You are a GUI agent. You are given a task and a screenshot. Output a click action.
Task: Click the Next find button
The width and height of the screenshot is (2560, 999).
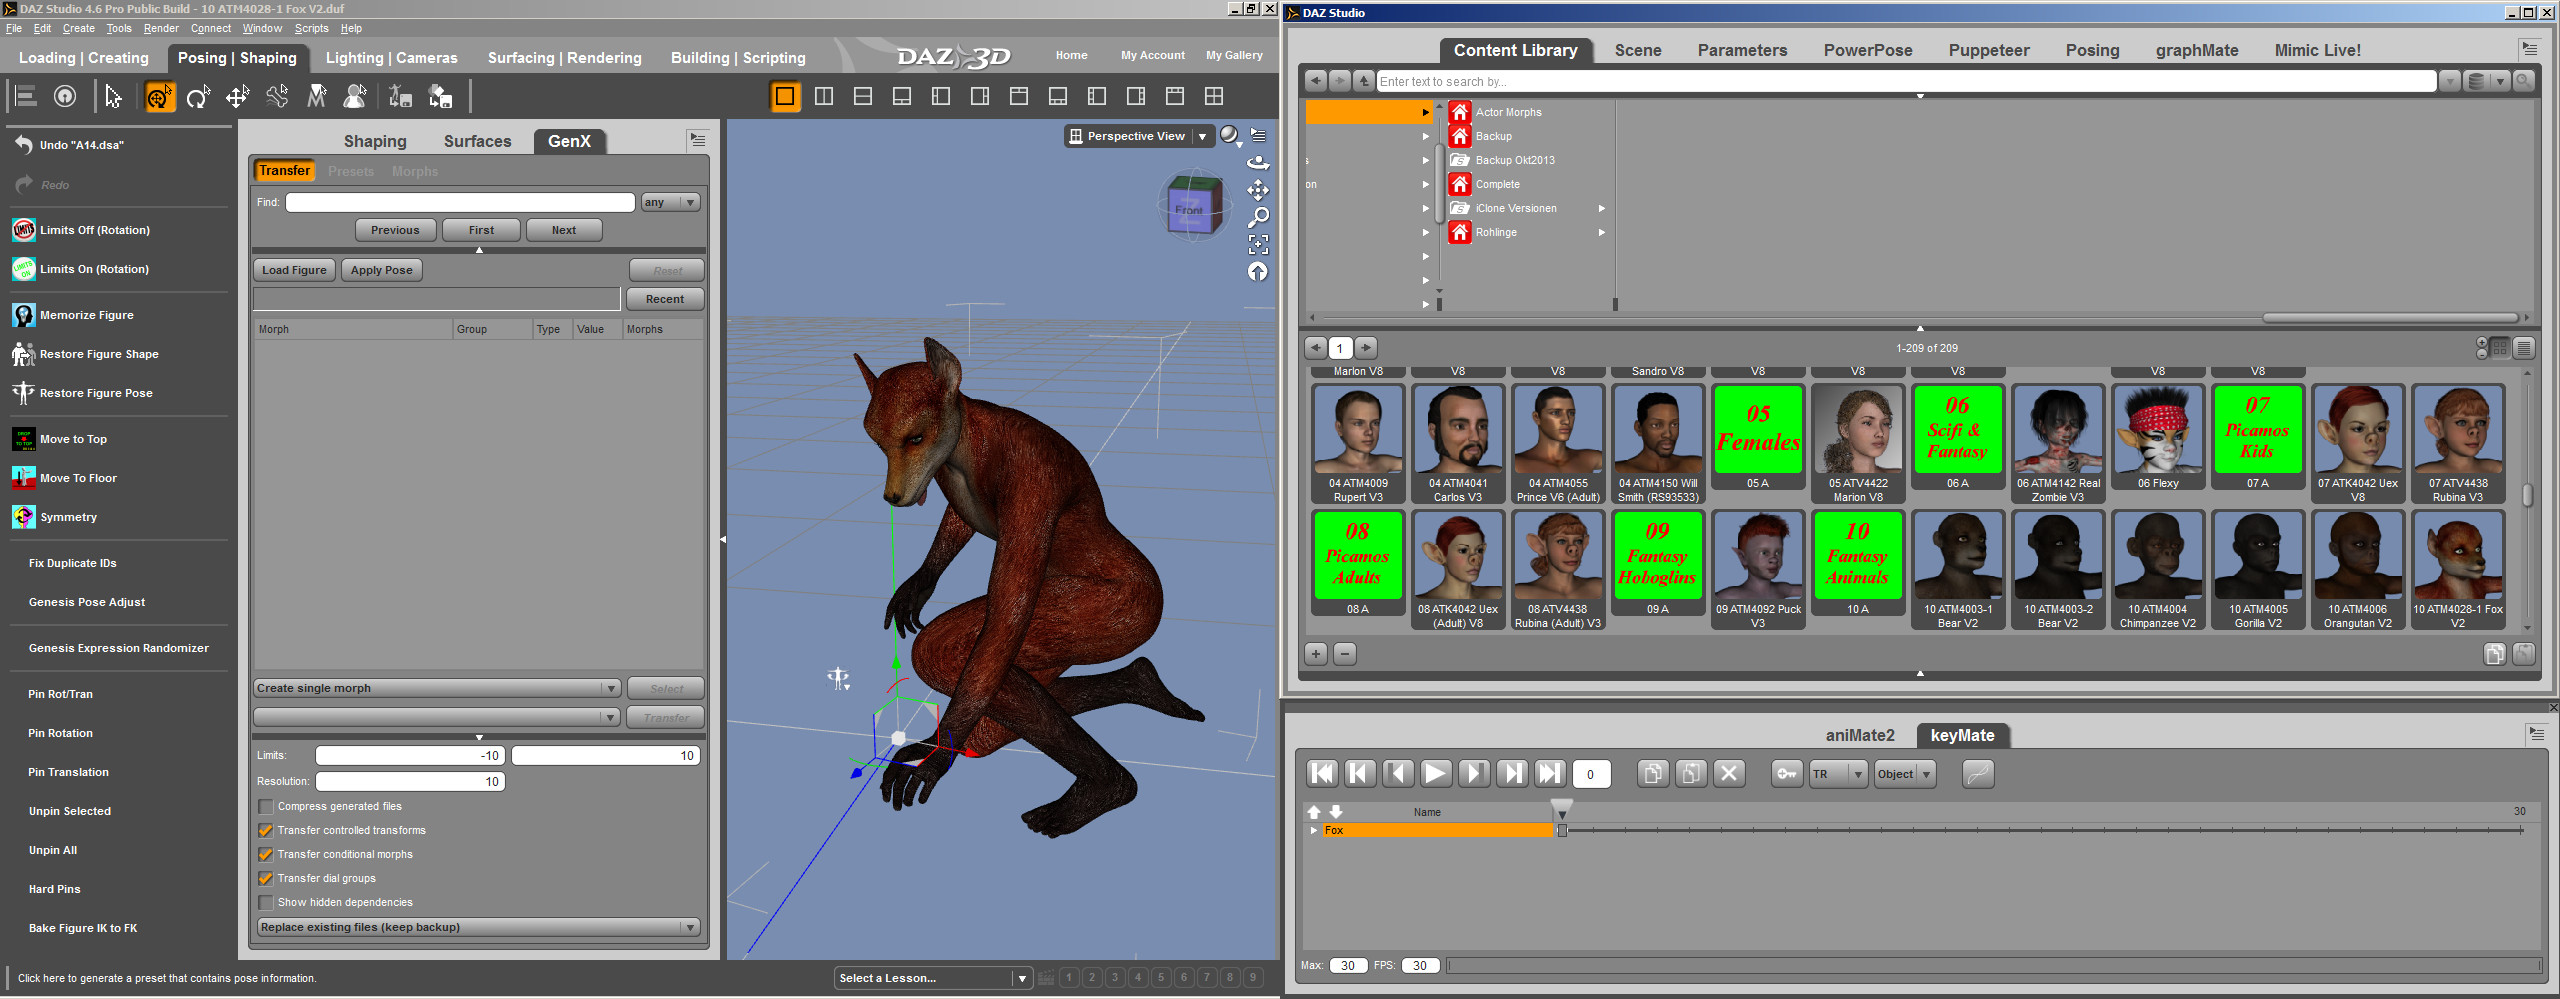click(x=564, y=230)
